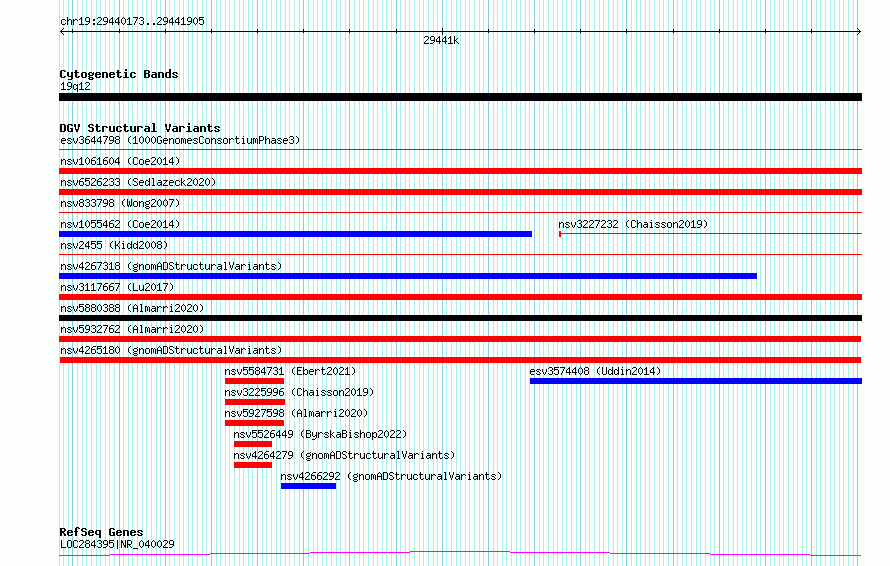Click the red bar under nsv5932762

coord(460,339)
